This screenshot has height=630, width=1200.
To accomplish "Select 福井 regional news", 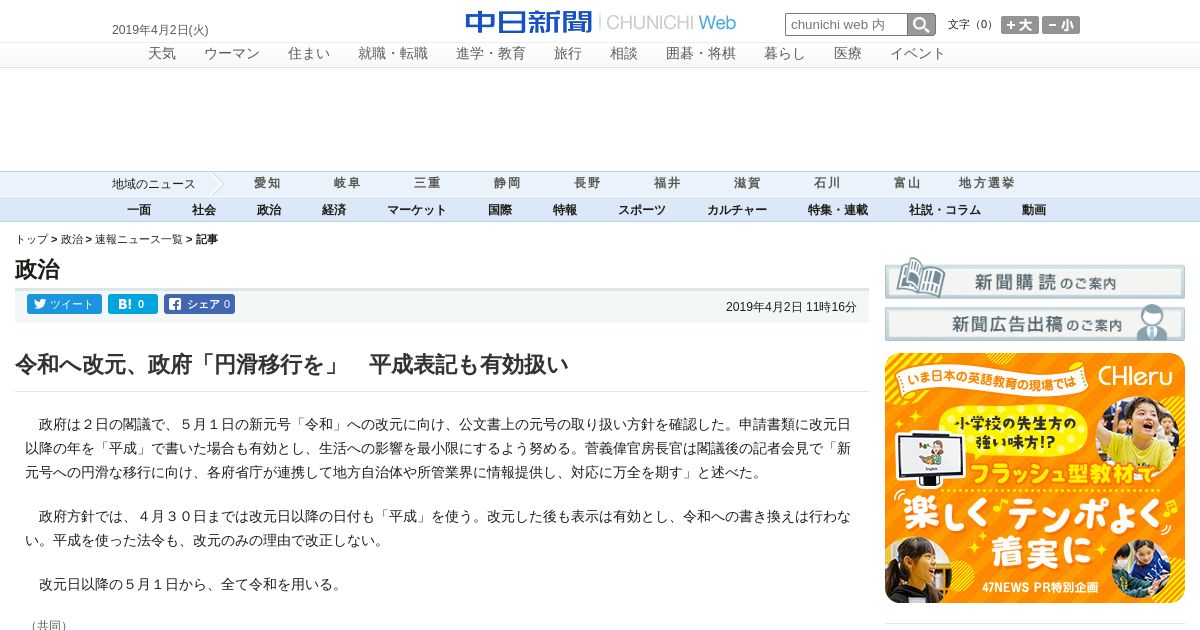I will pos(667,184).
